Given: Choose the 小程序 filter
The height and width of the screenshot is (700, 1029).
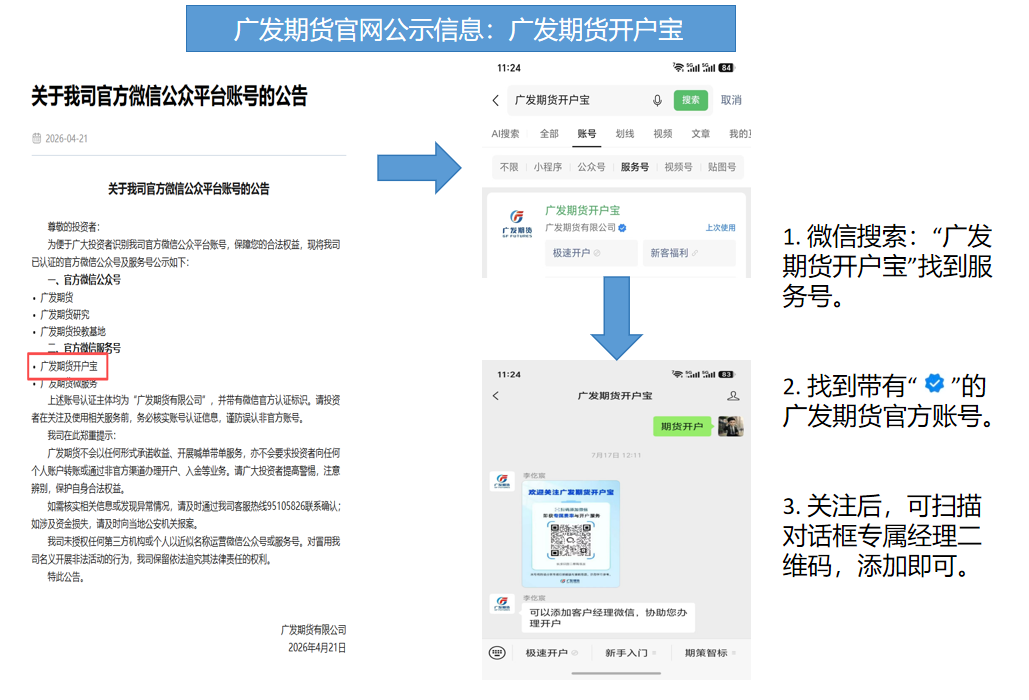Looking at the screenshot, I should click(x=547, y=167).
